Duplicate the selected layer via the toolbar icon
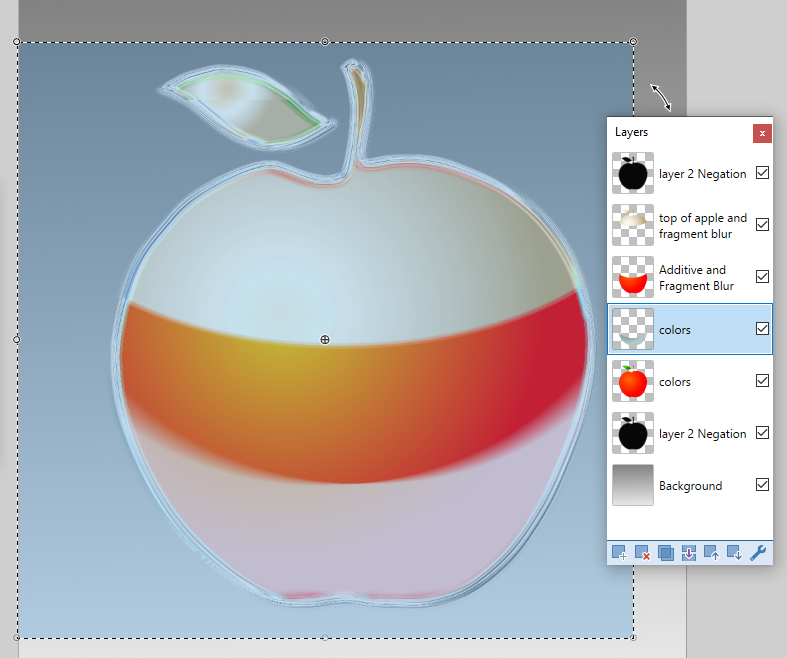Screen dimensions: 787x658 (x=666, y=553)
